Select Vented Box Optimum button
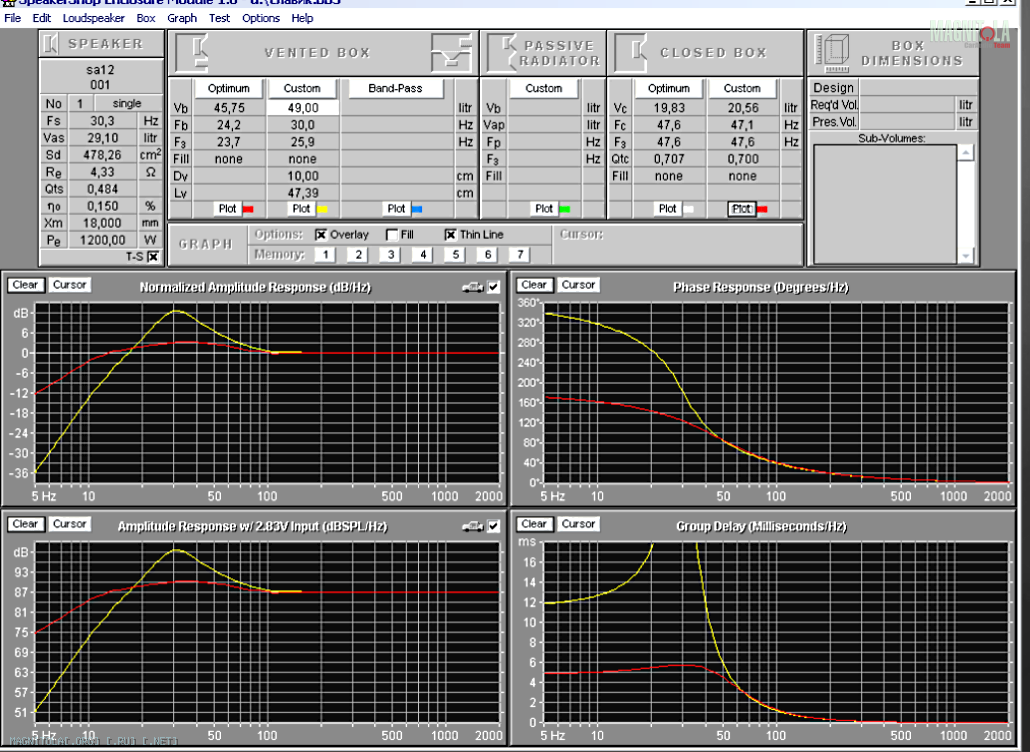This screenshot has height=752, width=1030. (x=229, y=88)
